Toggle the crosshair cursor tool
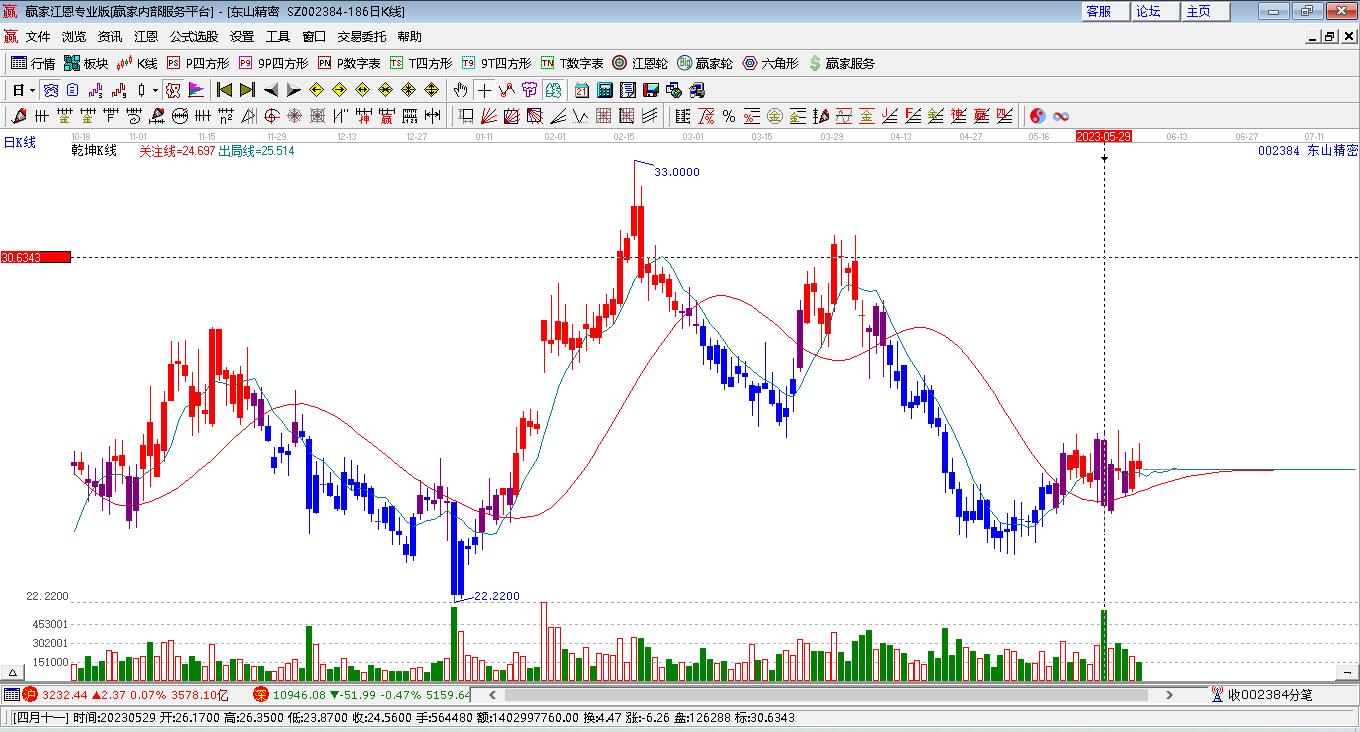 click(x=484, y=90)
